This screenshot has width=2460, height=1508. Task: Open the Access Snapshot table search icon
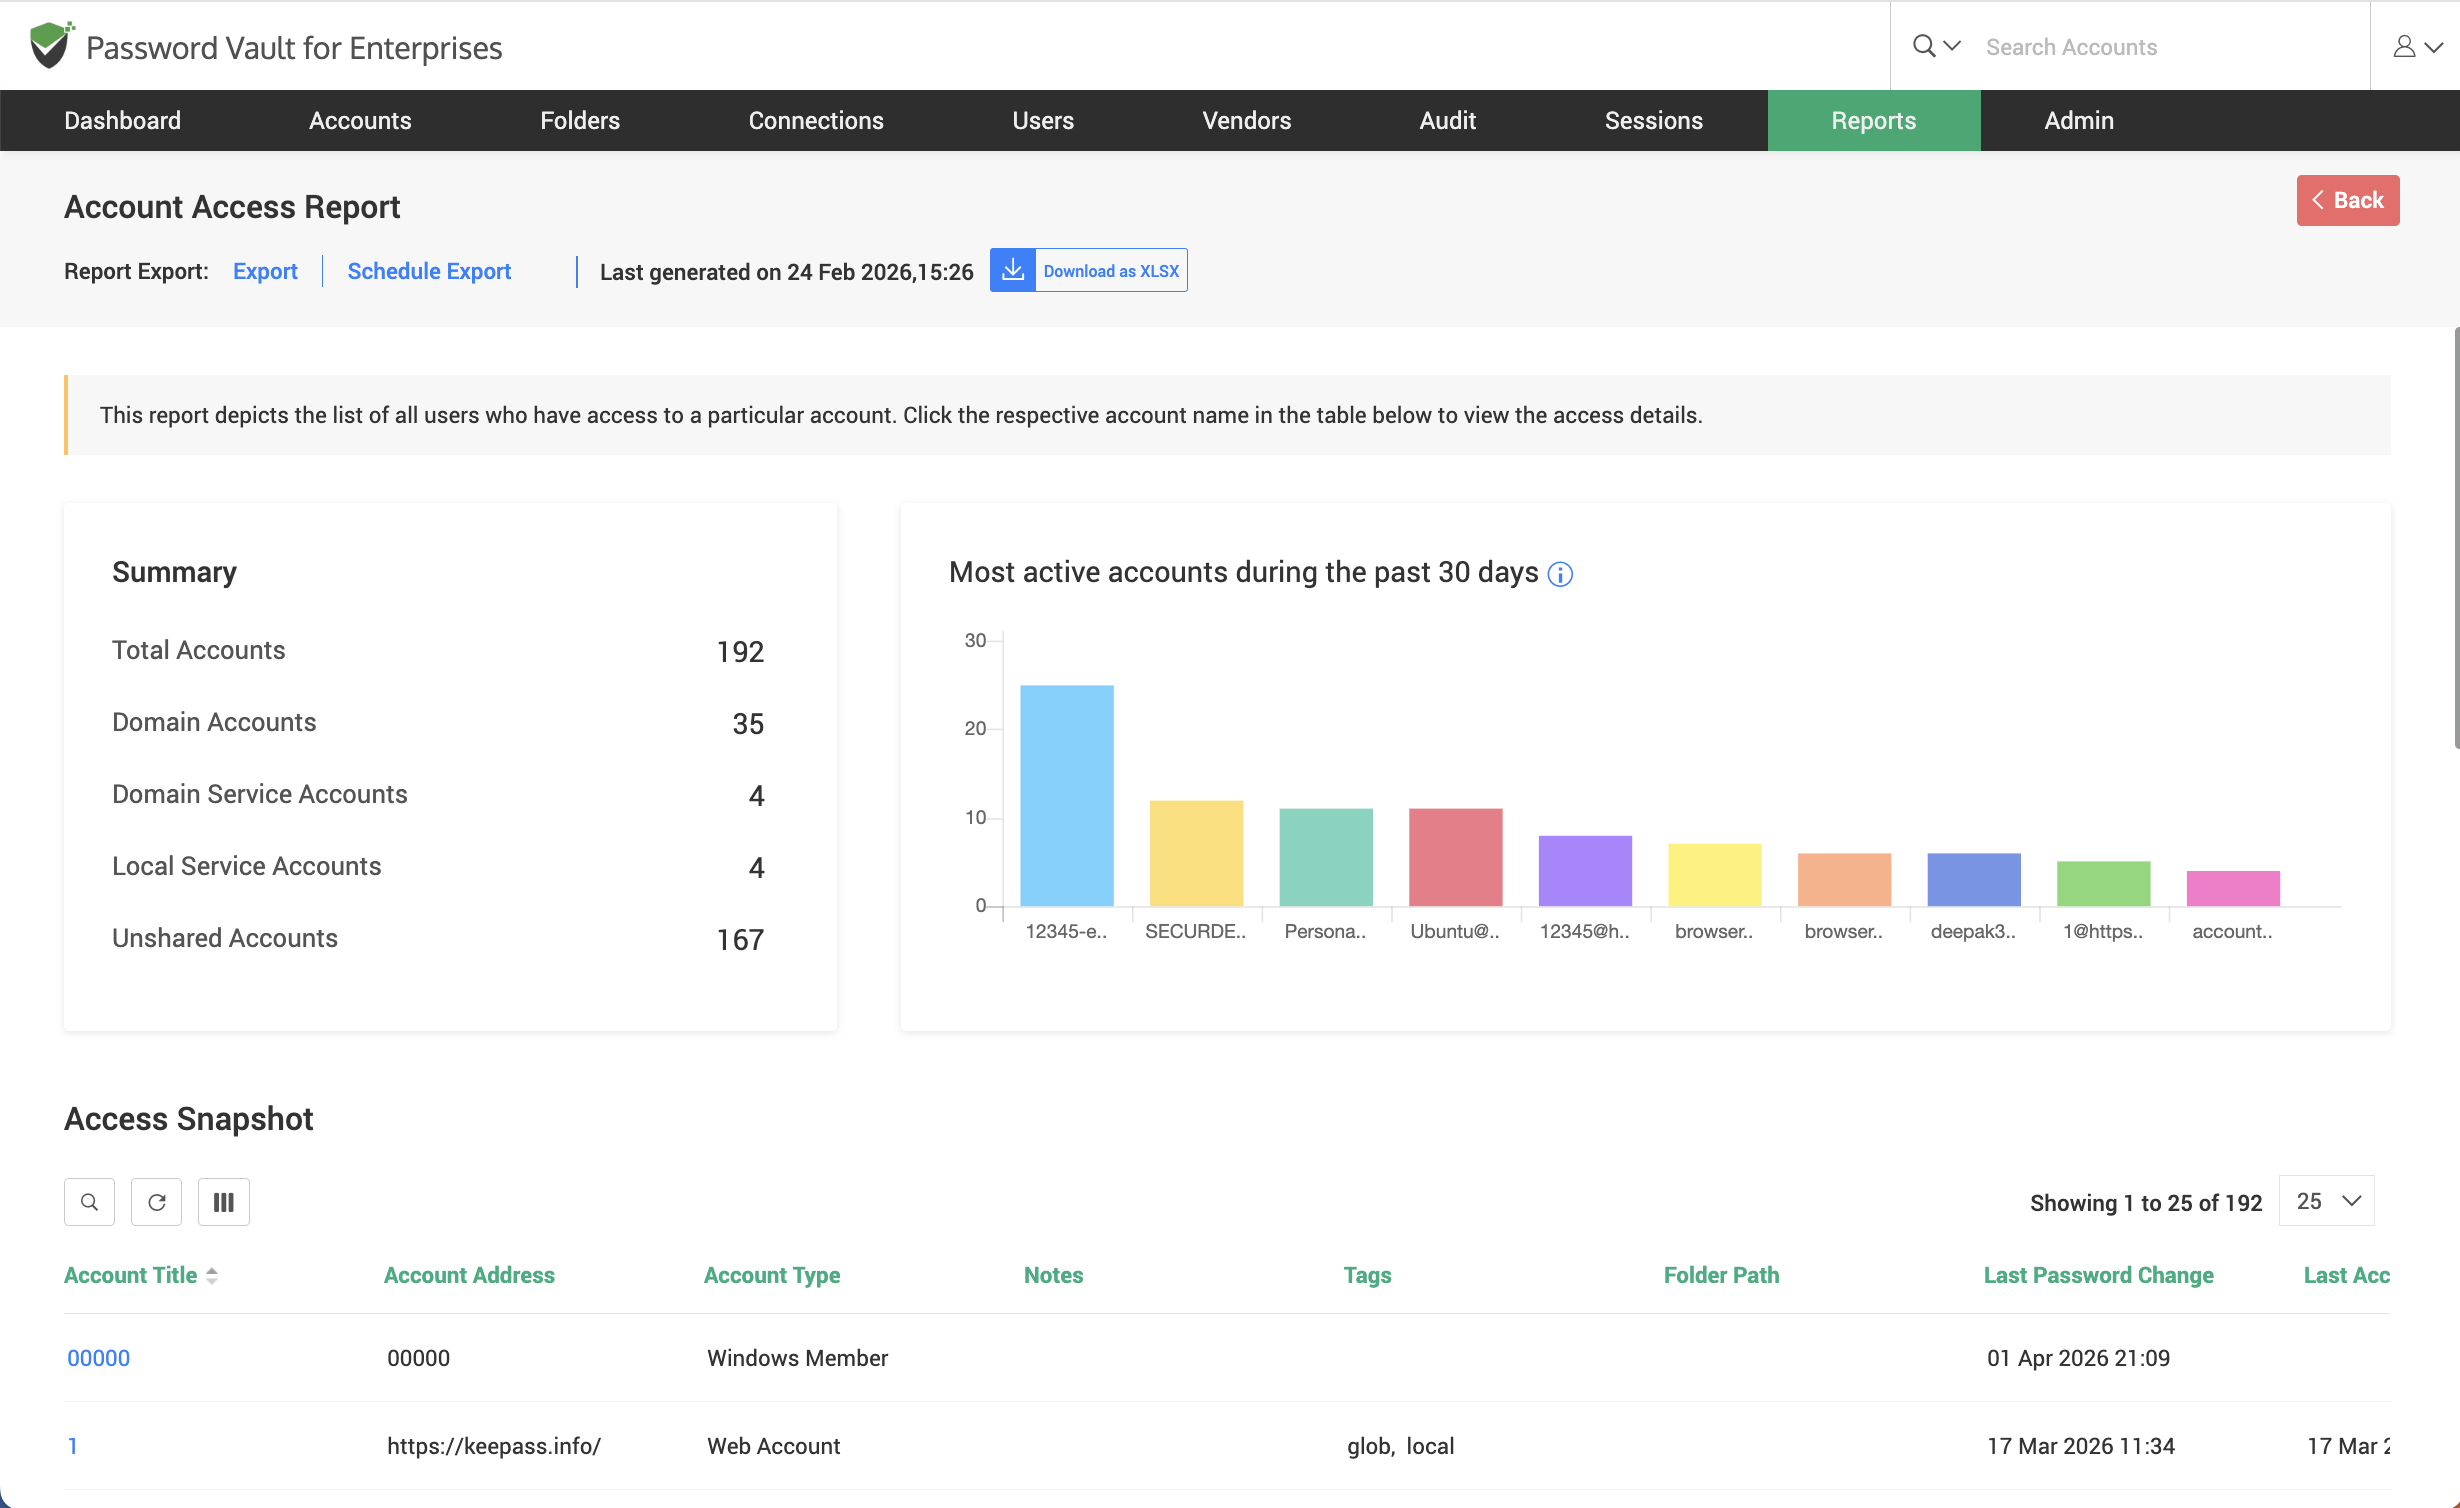tap(90, 1202)
